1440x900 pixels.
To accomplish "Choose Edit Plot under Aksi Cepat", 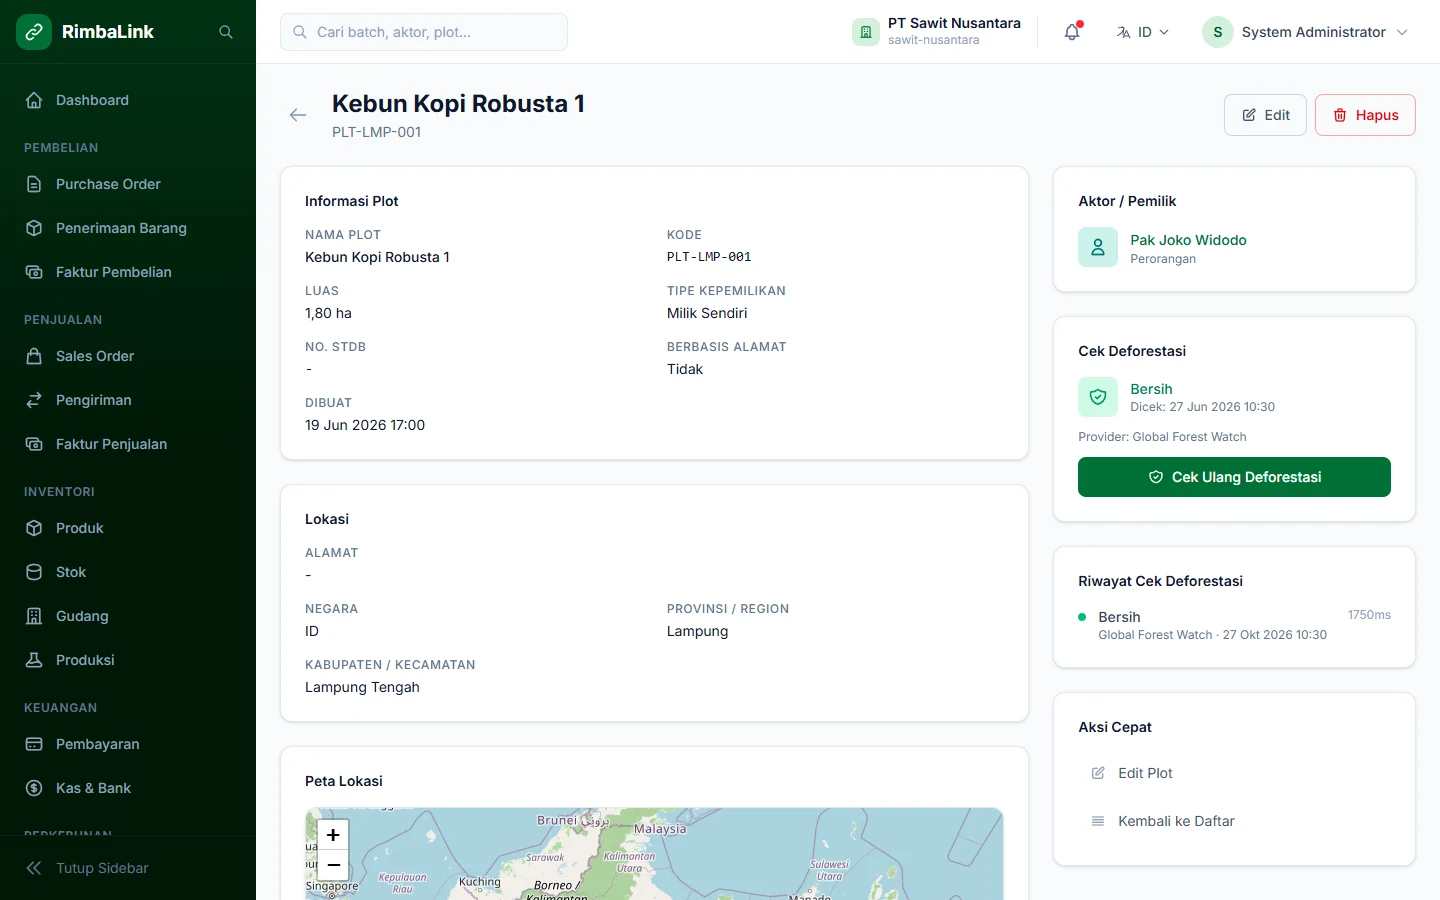I will tap(1234, 773).
